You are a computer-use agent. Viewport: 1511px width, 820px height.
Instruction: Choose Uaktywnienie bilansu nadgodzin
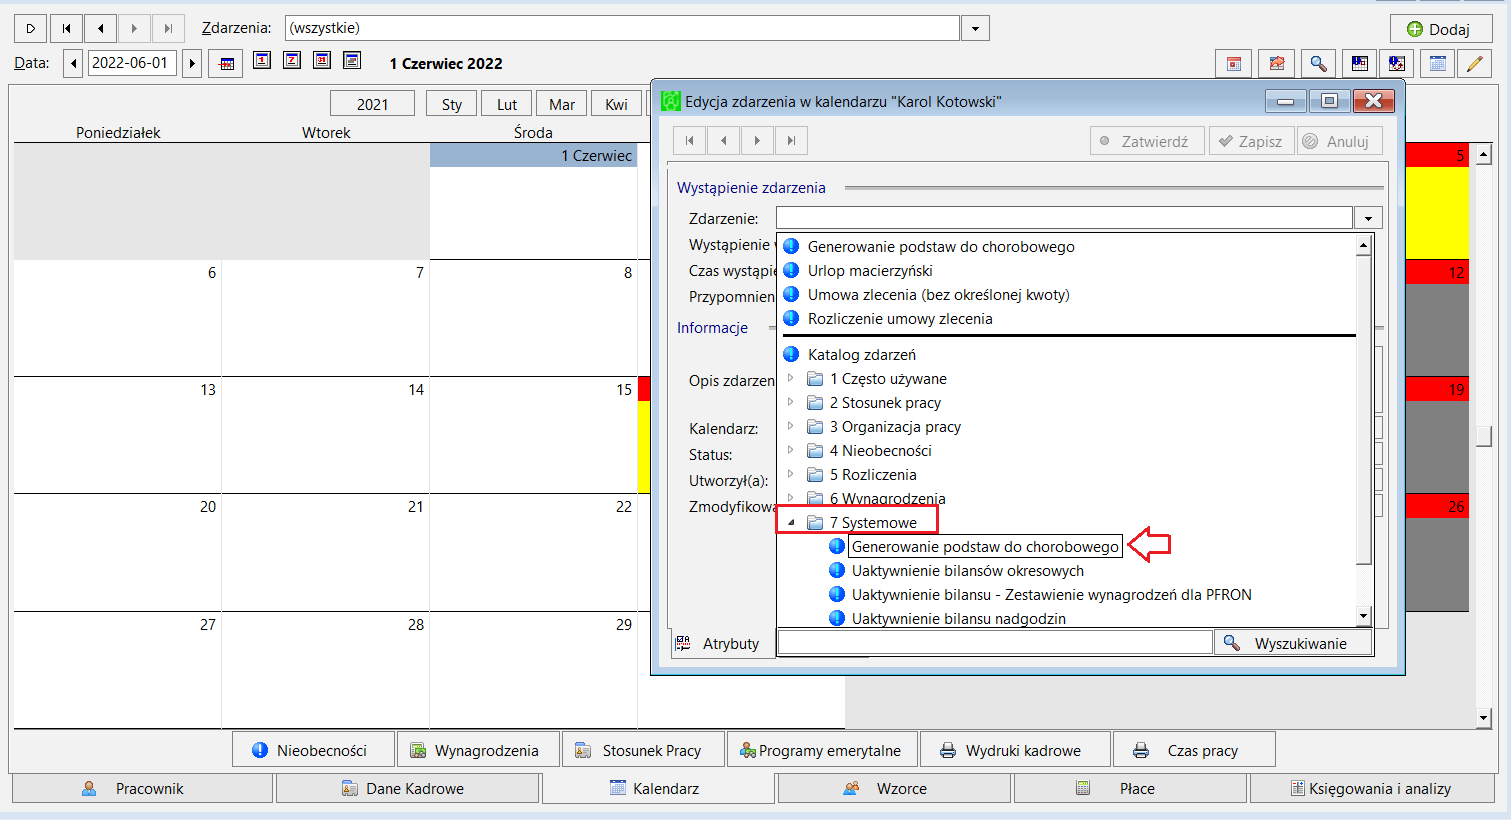pyautogui.click(x=959, y=618)
